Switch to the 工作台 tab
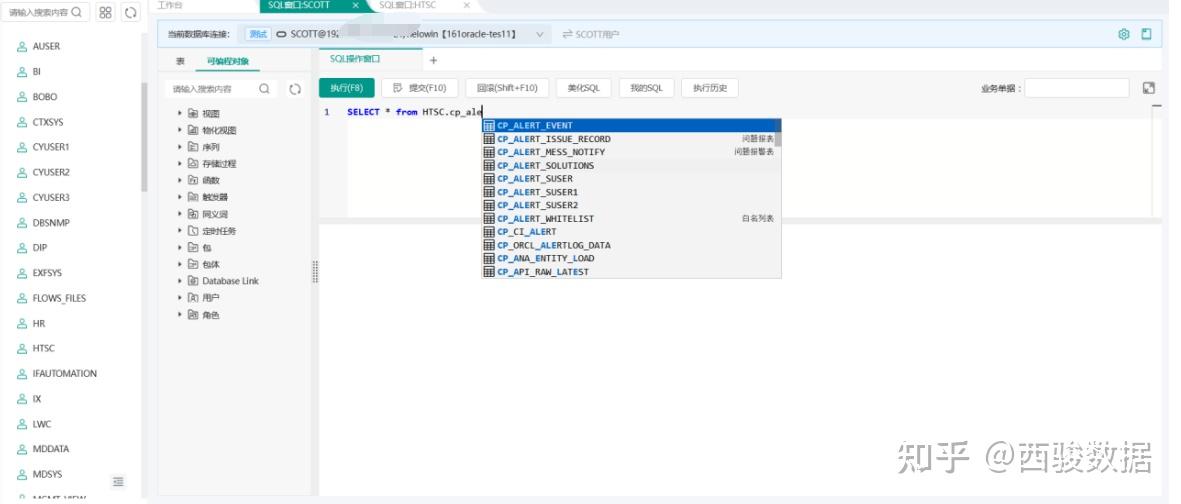The image size is (1181, 504). [170, 5]
